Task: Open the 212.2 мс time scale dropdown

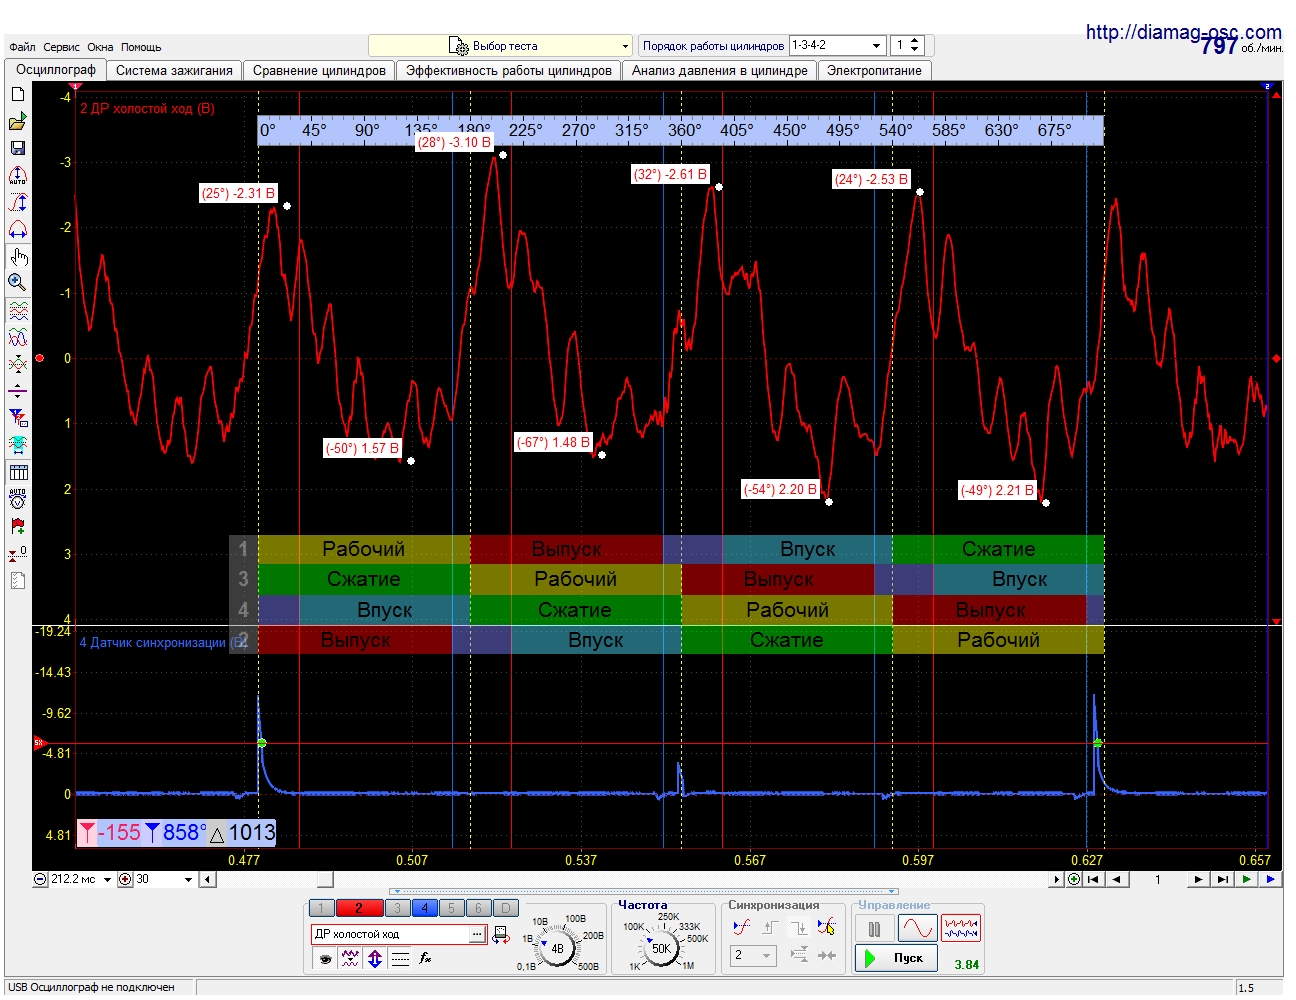Action: pos(107,880)
